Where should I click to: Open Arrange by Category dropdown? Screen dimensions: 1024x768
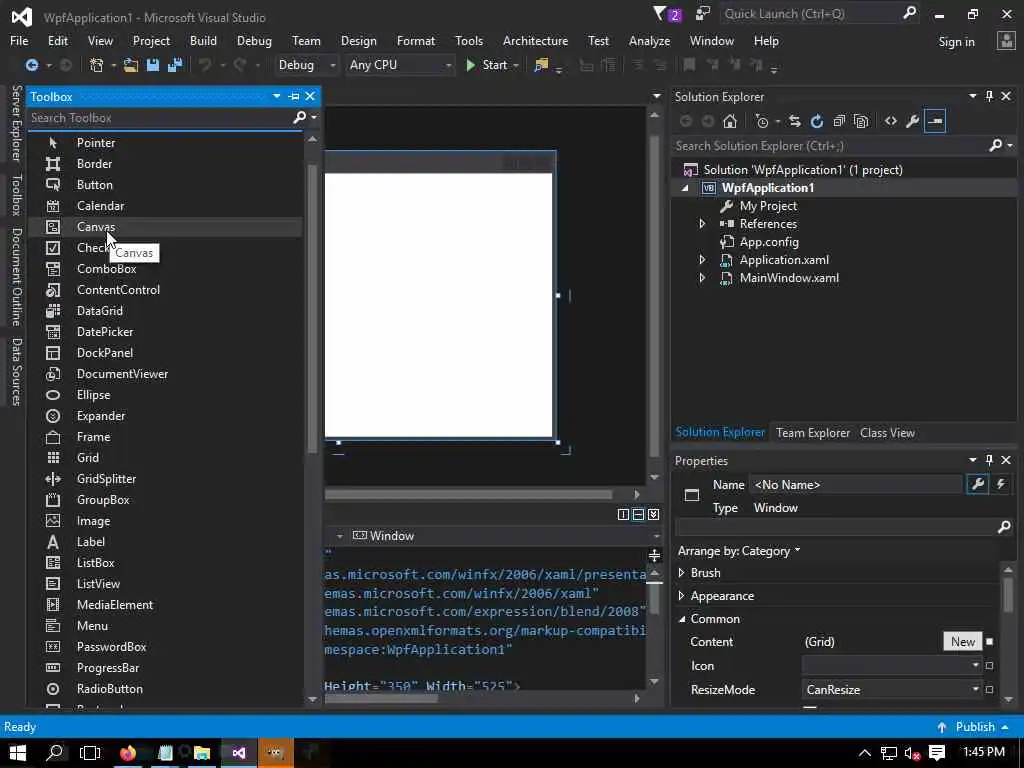pos(739,551)
